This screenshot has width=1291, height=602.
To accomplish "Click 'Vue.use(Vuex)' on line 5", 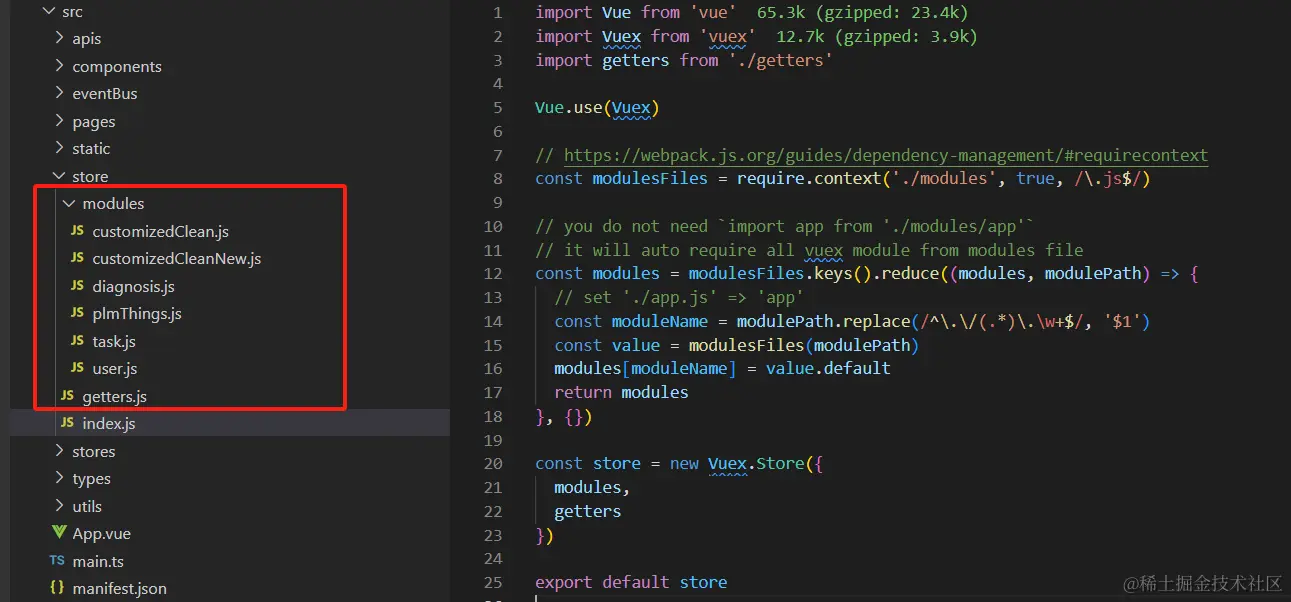I will tap(597, 108).
